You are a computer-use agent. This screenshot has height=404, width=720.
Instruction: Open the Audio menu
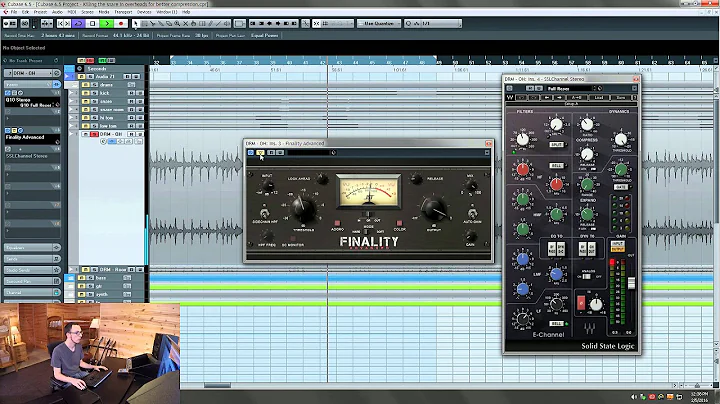pos(57,12)
